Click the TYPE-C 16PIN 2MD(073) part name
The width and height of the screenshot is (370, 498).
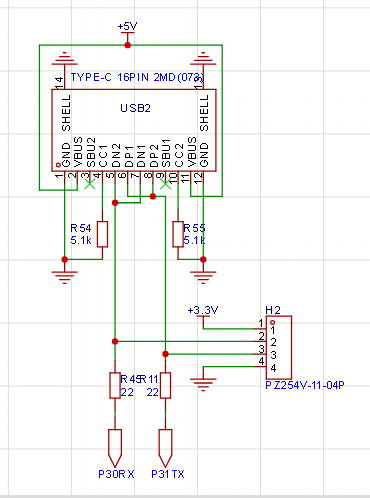click(137, 77)
